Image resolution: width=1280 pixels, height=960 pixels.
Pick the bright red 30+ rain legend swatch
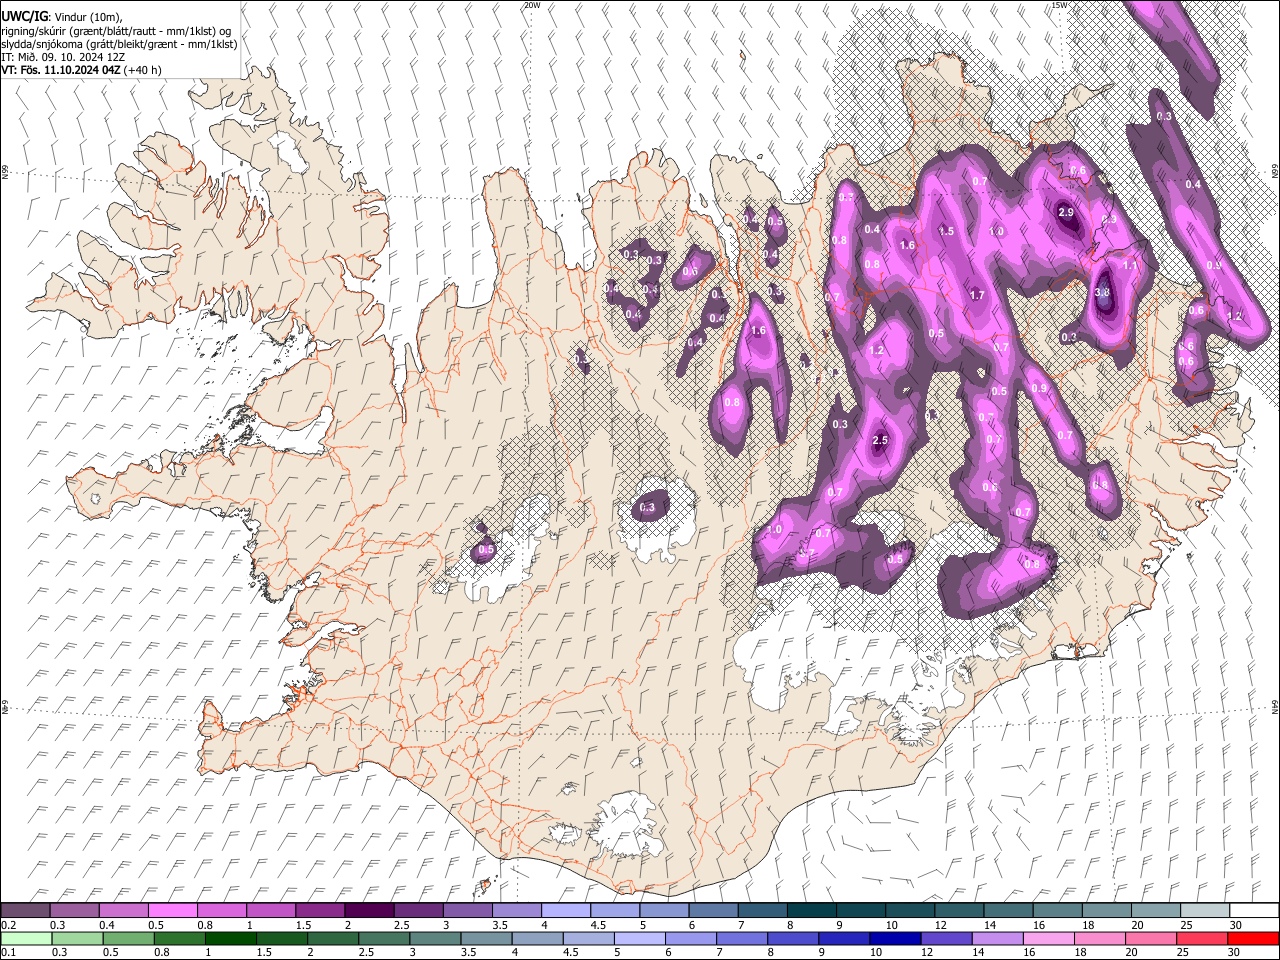(x=1253, y=938)
